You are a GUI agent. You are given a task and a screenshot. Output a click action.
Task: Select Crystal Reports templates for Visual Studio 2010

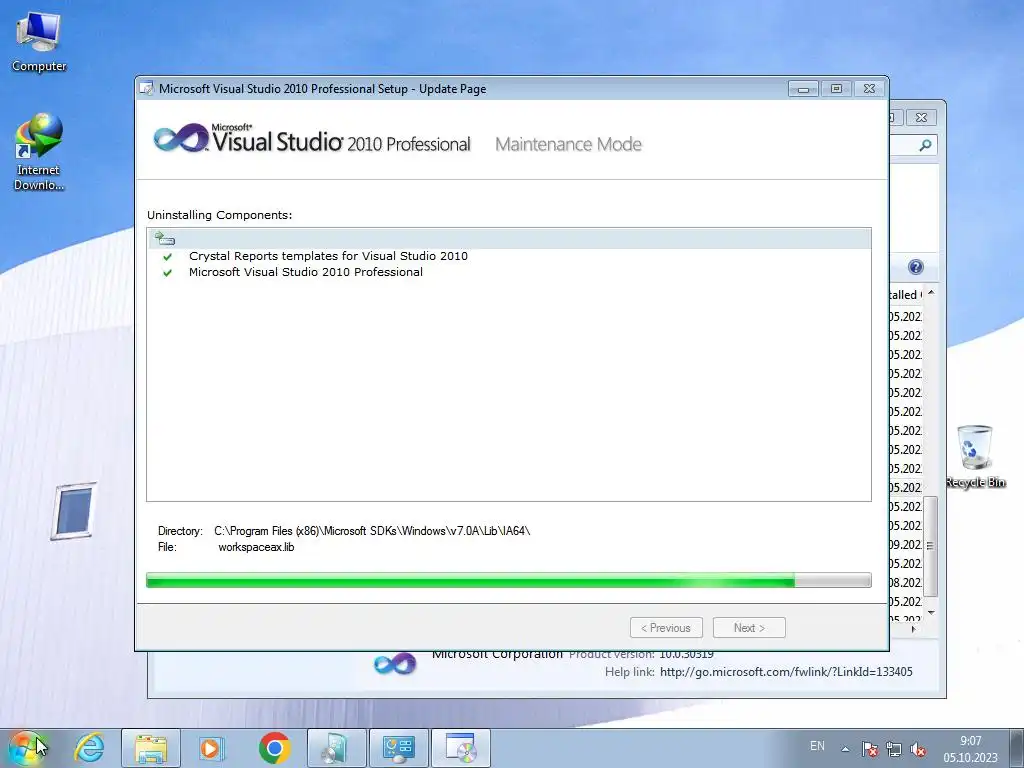tap(328, 256)
